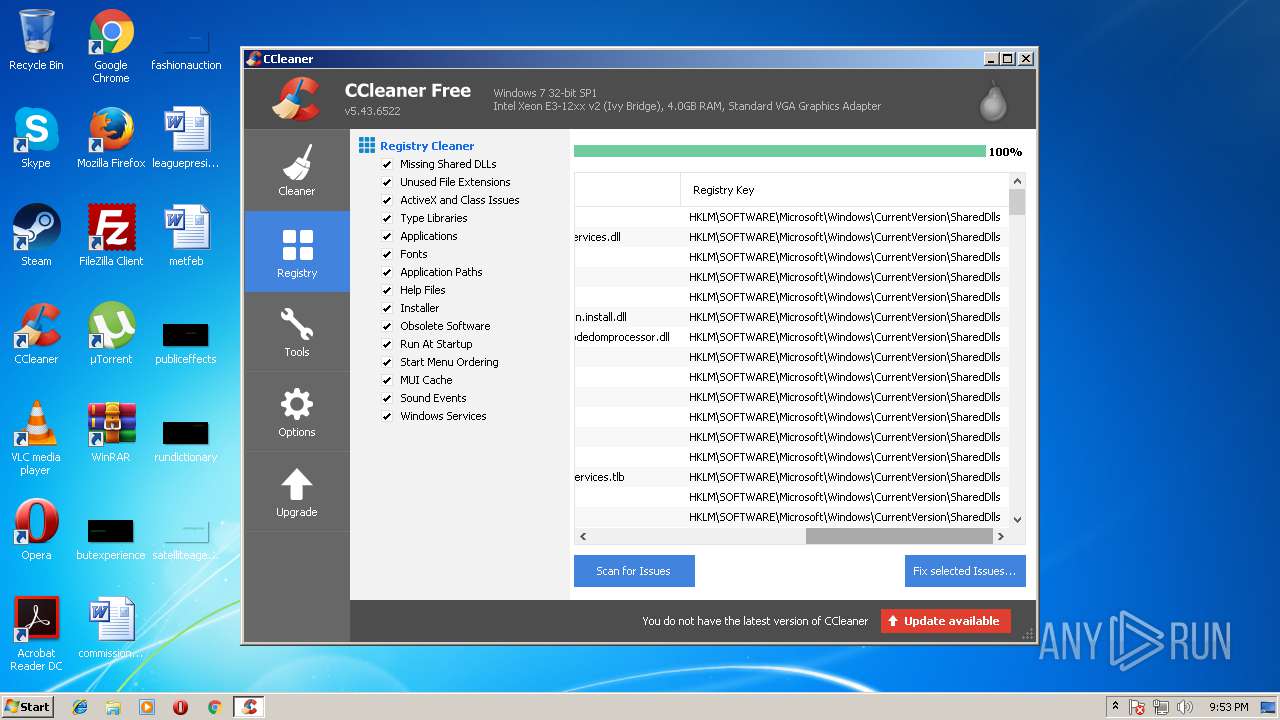This screenshot has height=720, width=1280.
Task: Disable the Applications checkbox
Action: tap(387, 237)
